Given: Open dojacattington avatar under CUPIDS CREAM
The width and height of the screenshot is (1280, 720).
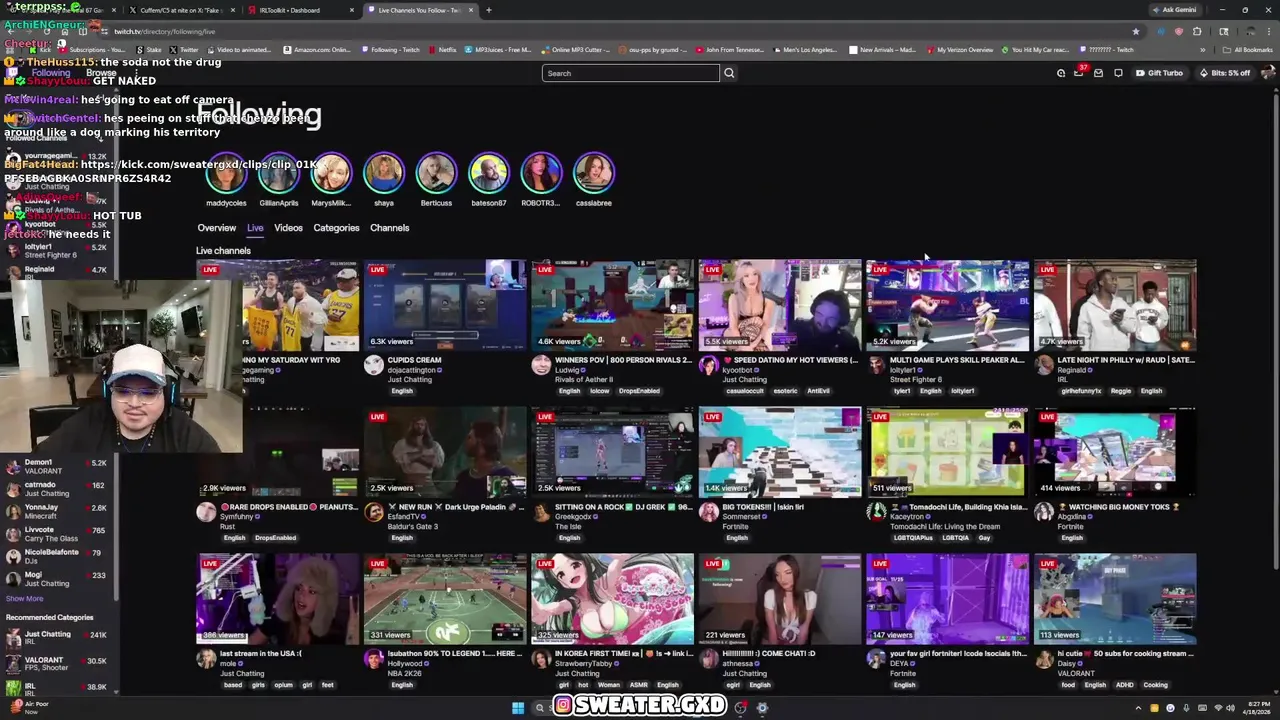Looking at the screenshot, I should [x=373, y=366].
